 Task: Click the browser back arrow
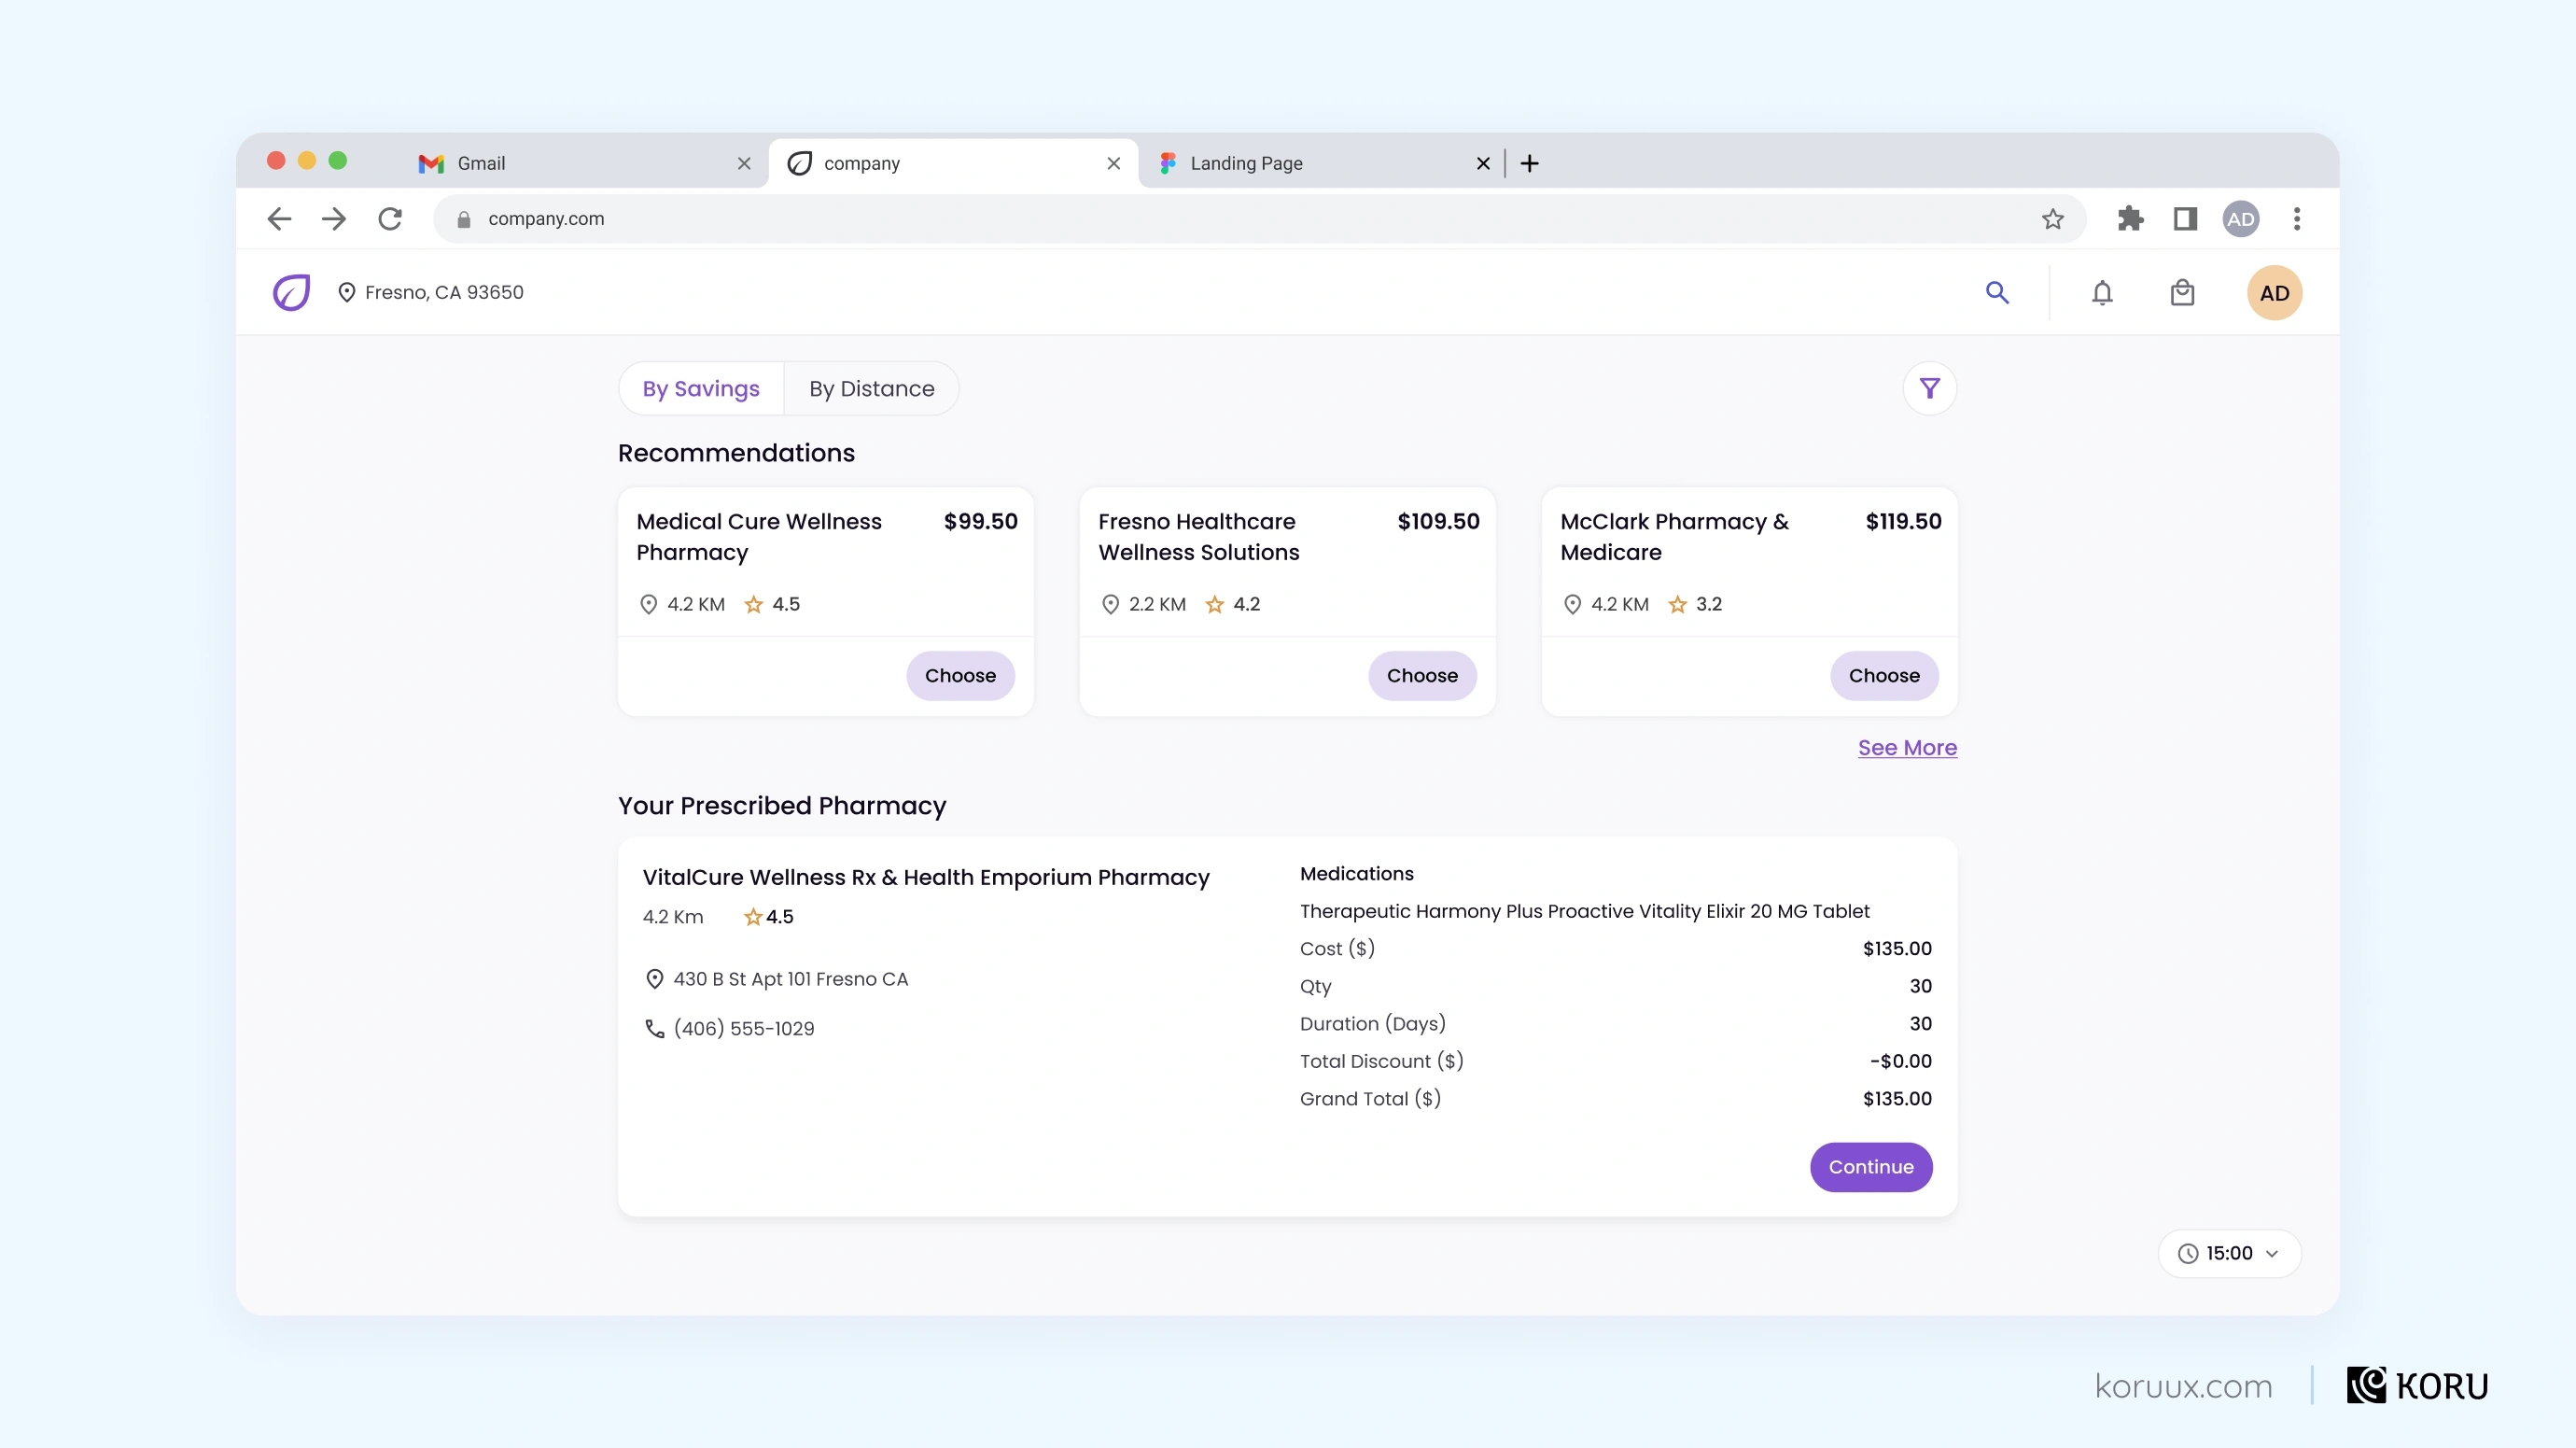pyautogui.click(x=279, y=219)
